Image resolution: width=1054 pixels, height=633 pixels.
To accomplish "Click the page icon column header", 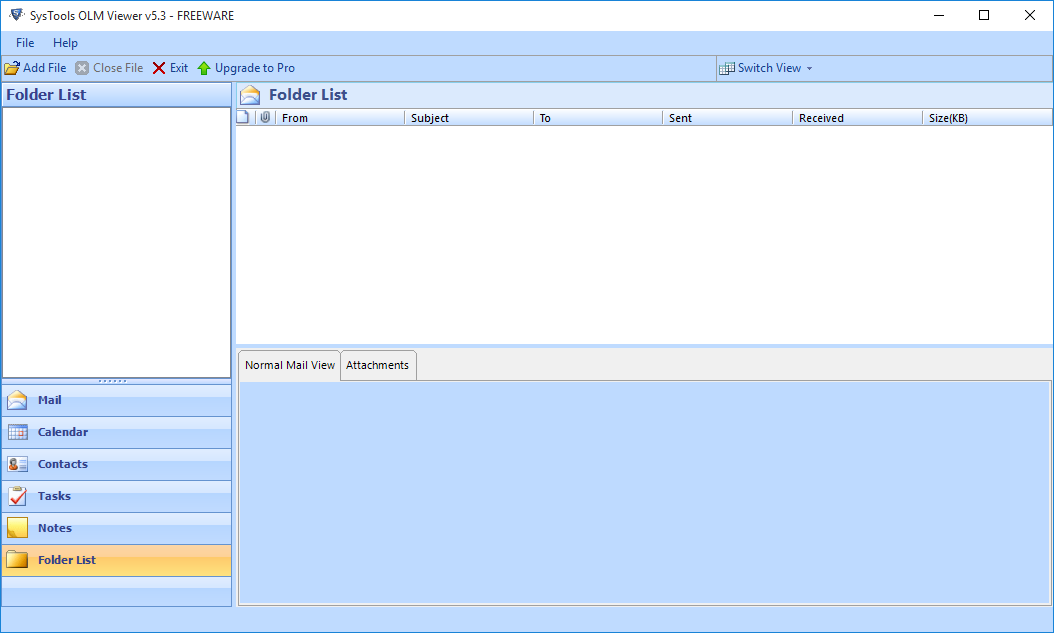I will coord(243,118).
